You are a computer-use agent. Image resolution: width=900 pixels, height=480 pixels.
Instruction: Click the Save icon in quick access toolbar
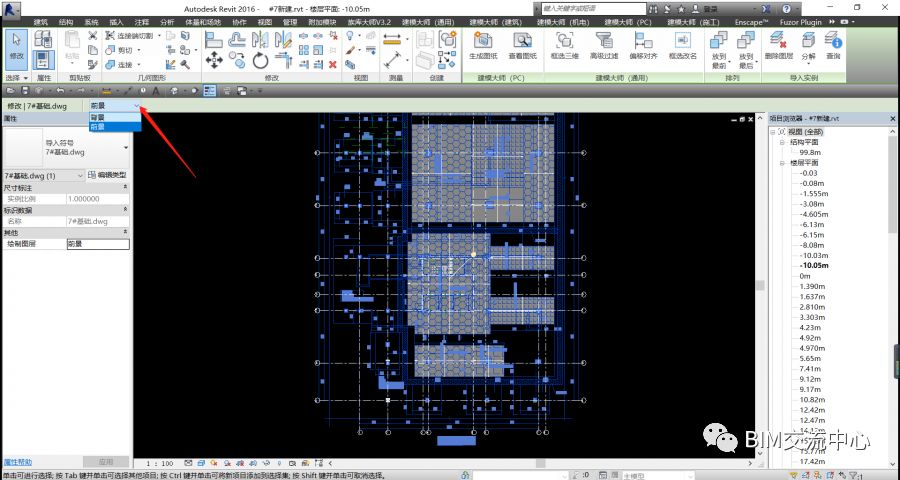25,91
